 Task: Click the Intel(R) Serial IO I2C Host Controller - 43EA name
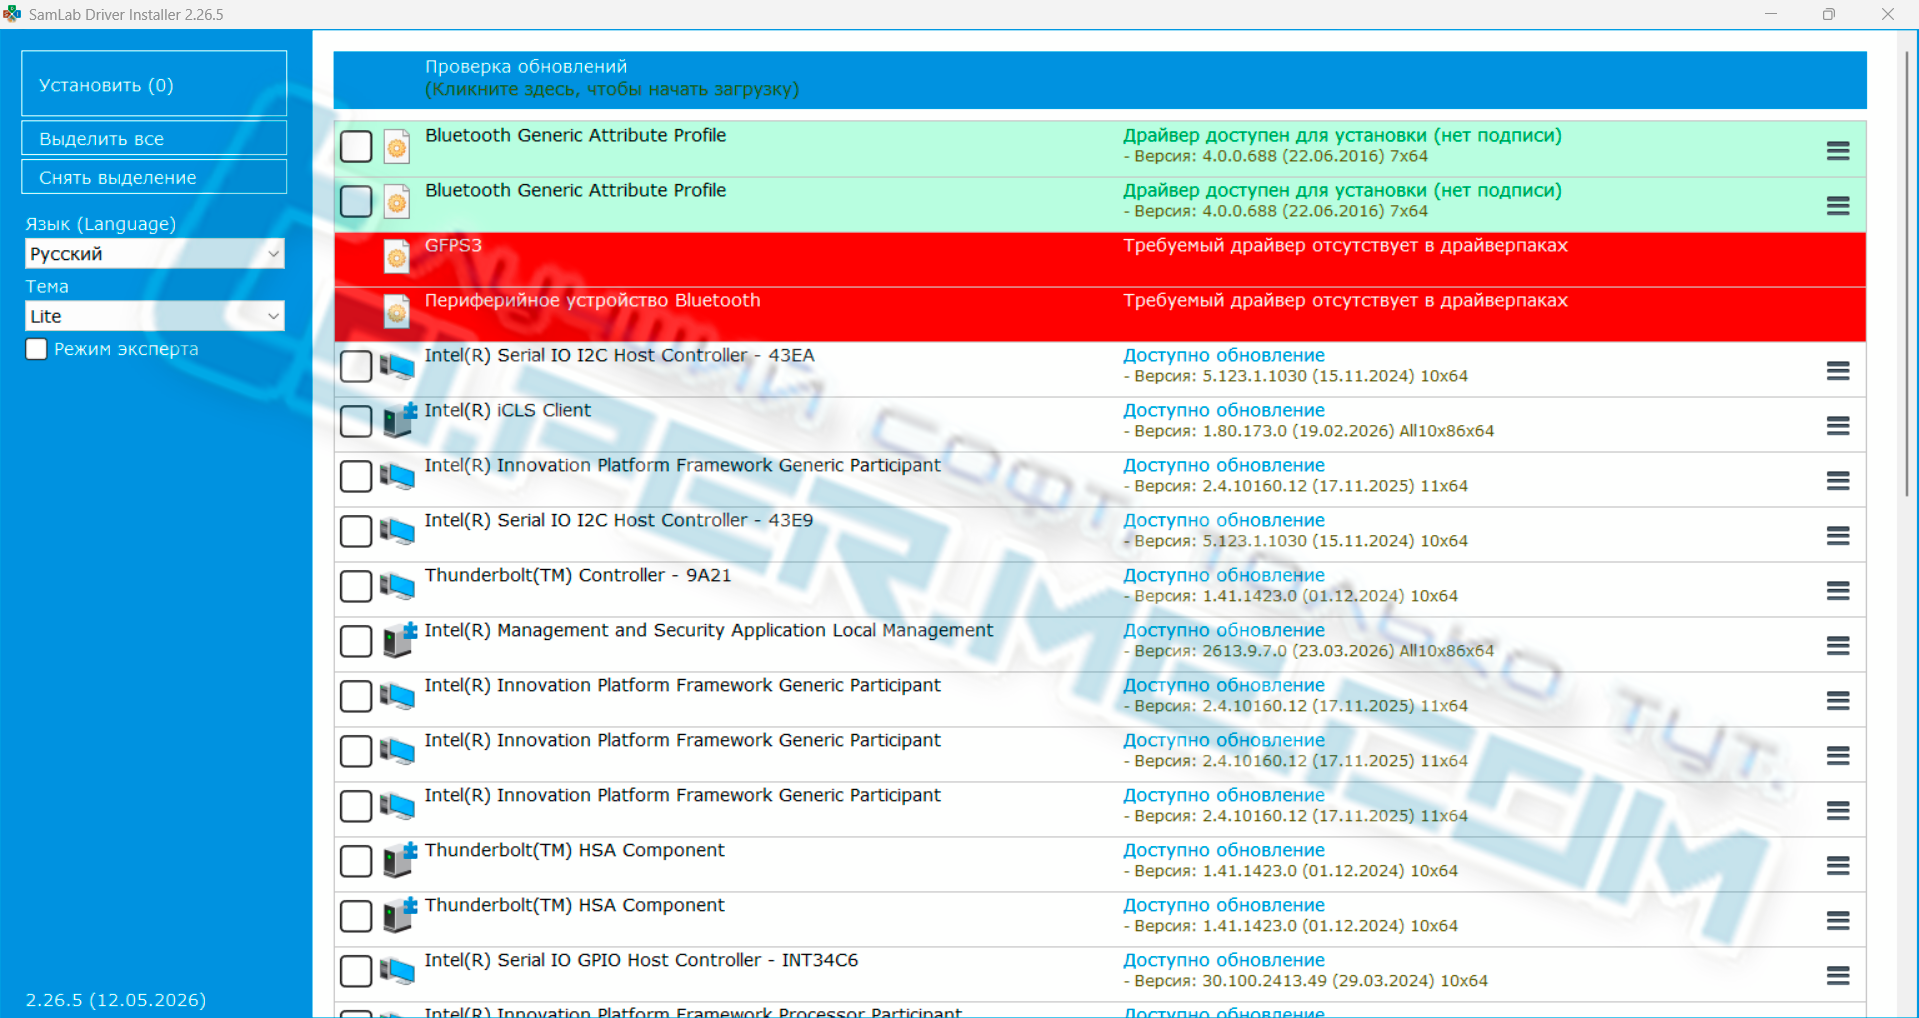pyautogui.click(x=620, y=355)
